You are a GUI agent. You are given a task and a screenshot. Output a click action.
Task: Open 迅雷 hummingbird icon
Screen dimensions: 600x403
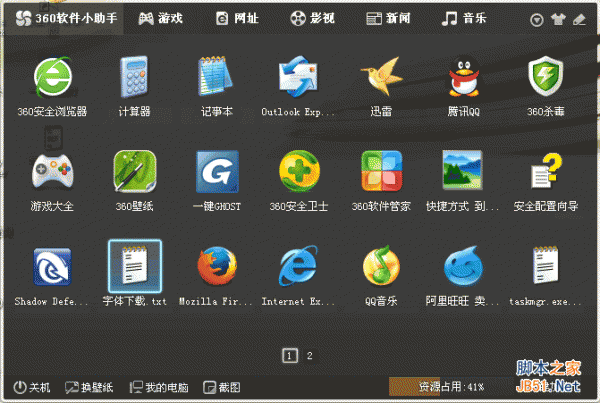coord(381,76)
